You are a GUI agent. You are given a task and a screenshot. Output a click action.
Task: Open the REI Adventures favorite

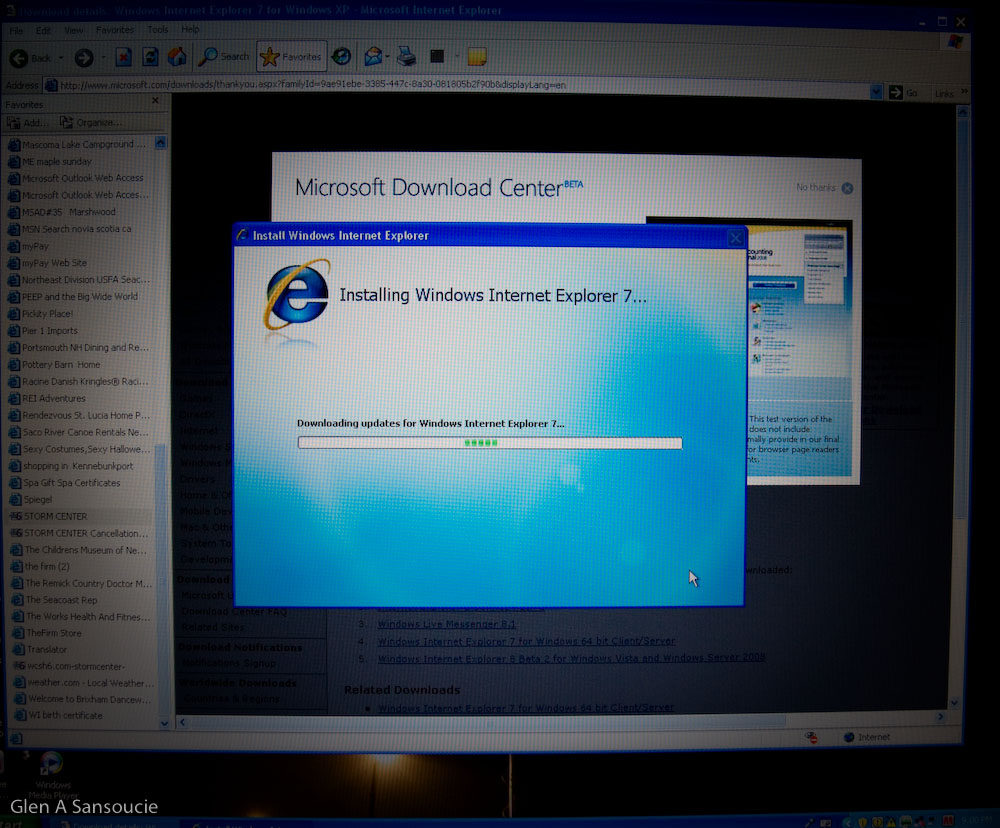(54, 399)
